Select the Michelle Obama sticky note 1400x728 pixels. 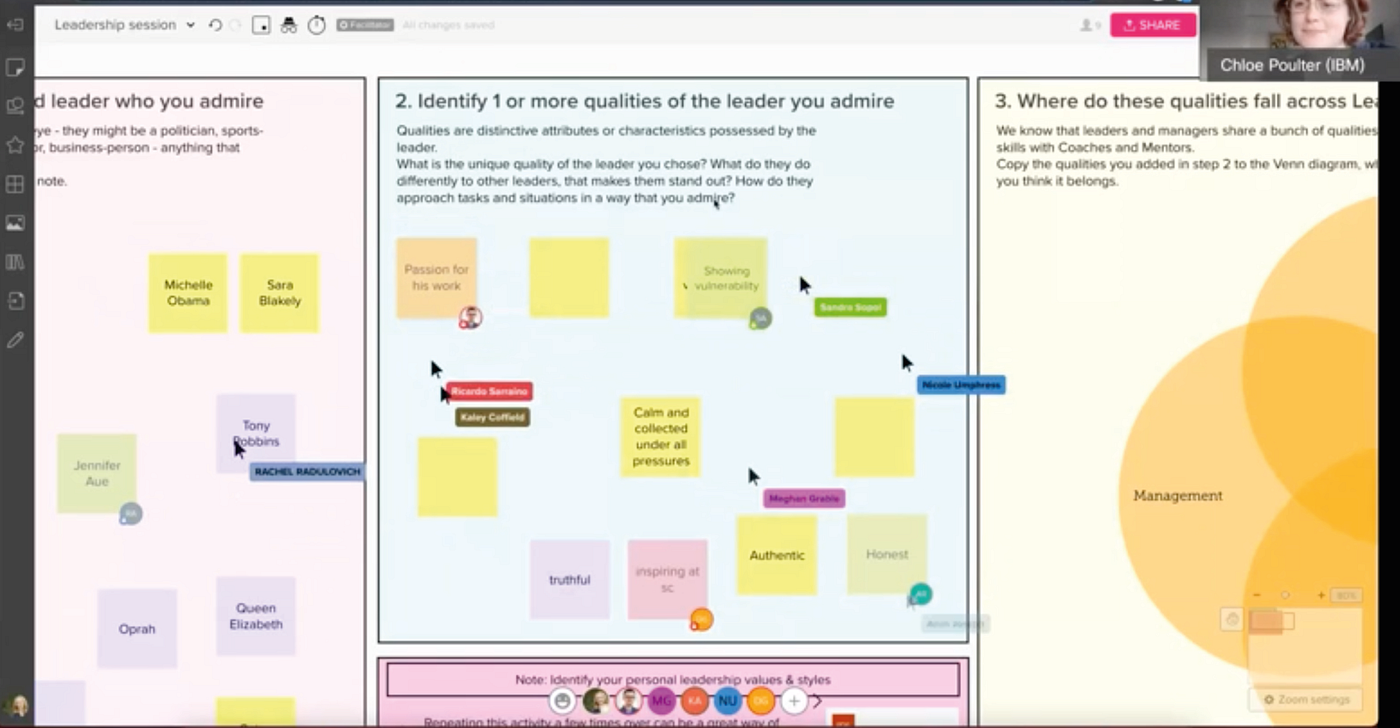[x=188, y=292]
